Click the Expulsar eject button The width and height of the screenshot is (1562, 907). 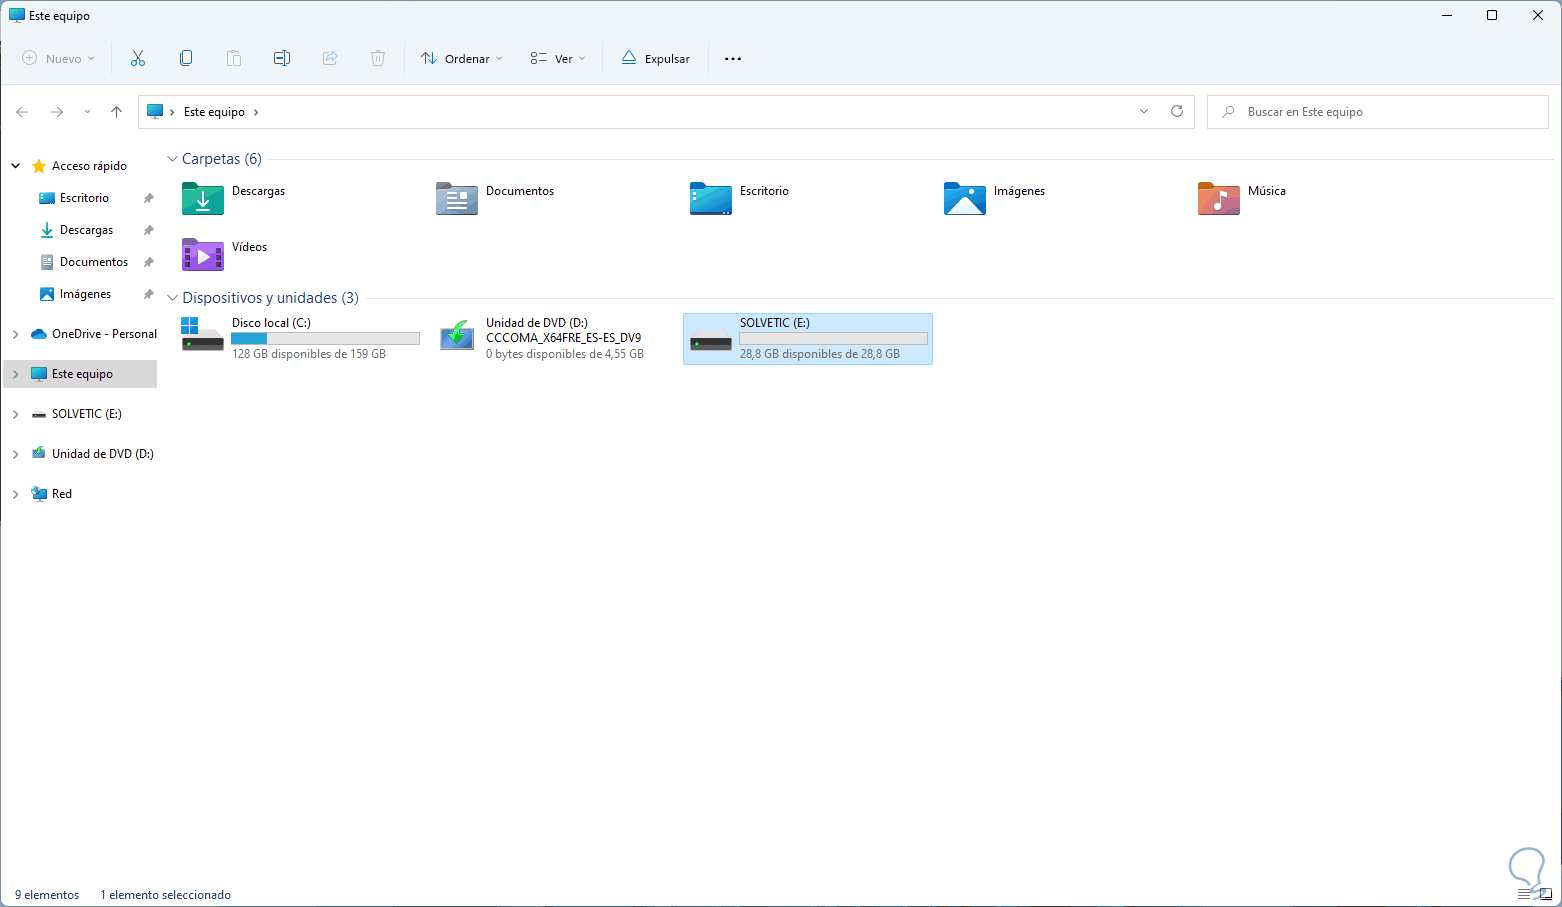[656, 59]
